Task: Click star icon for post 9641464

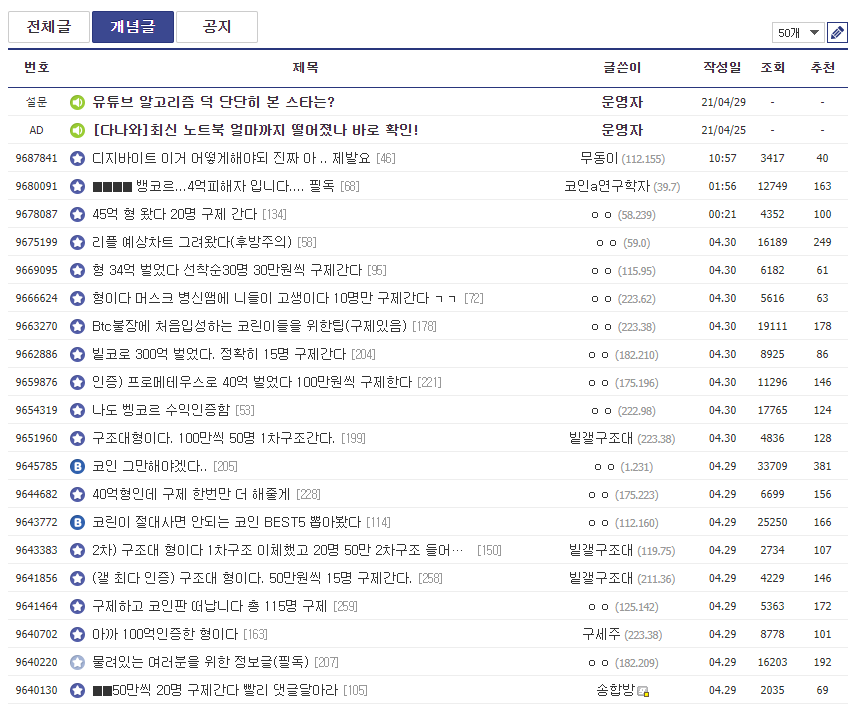Action: click(77, 607)
